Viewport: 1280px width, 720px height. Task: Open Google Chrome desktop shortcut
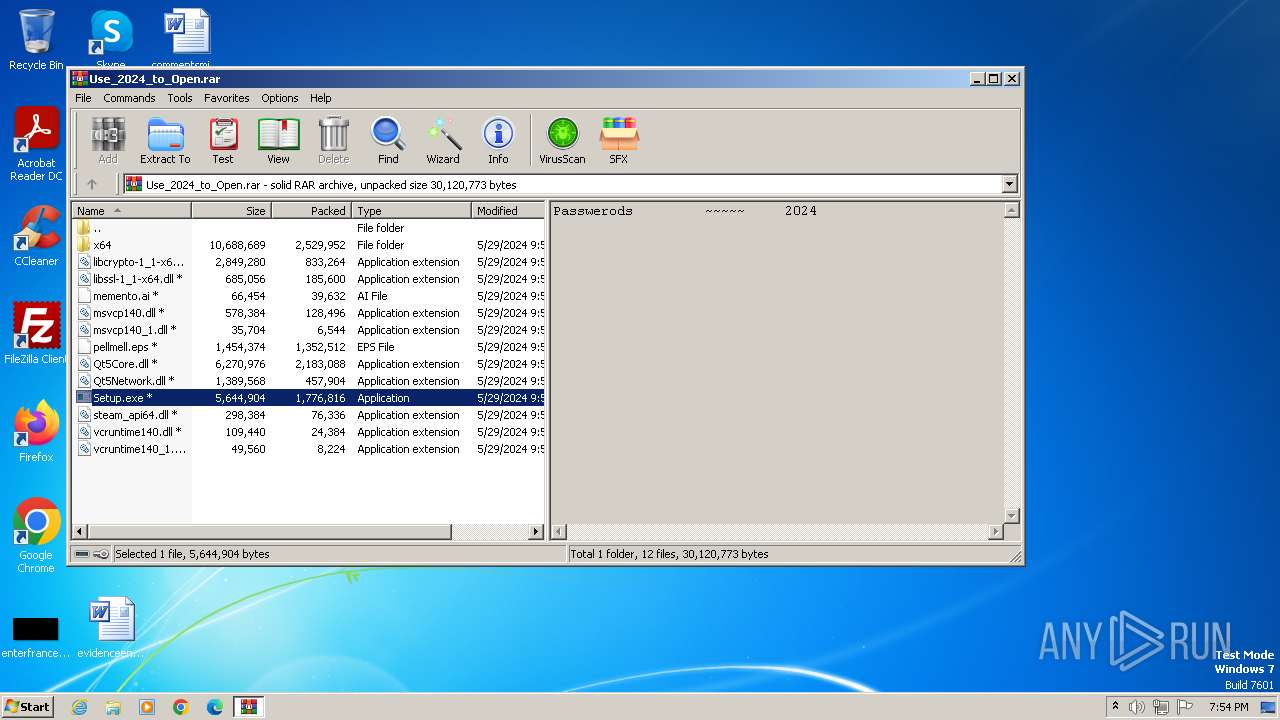(36, 536)
